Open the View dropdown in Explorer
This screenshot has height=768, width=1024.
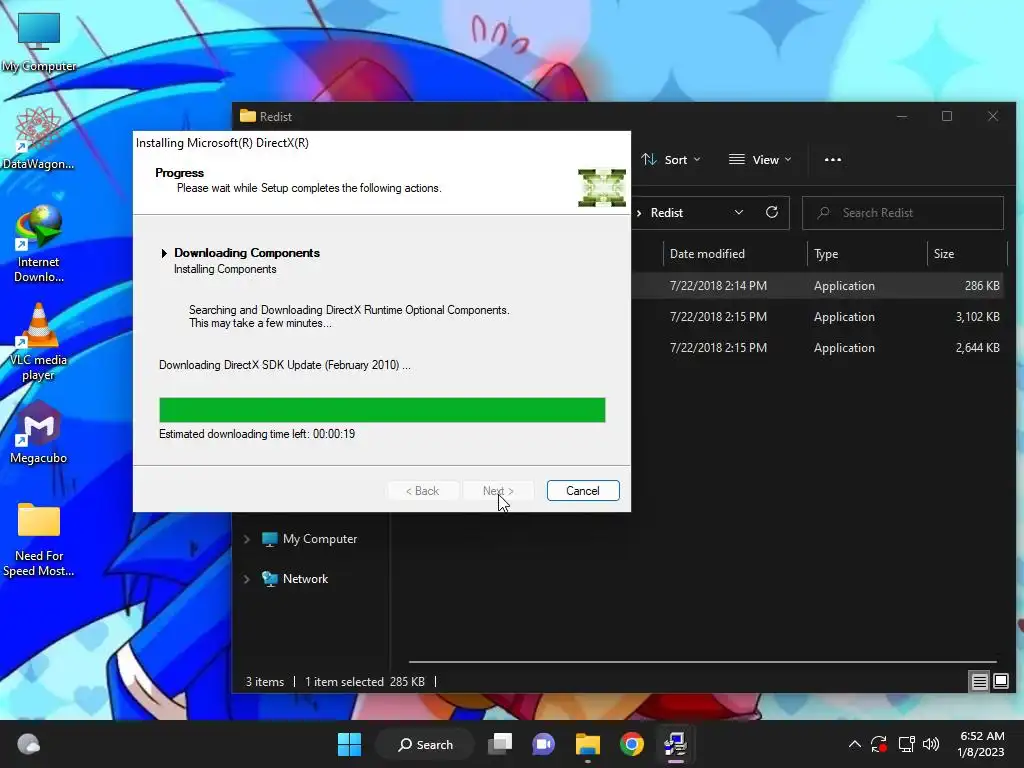click(x=760, y=159)
